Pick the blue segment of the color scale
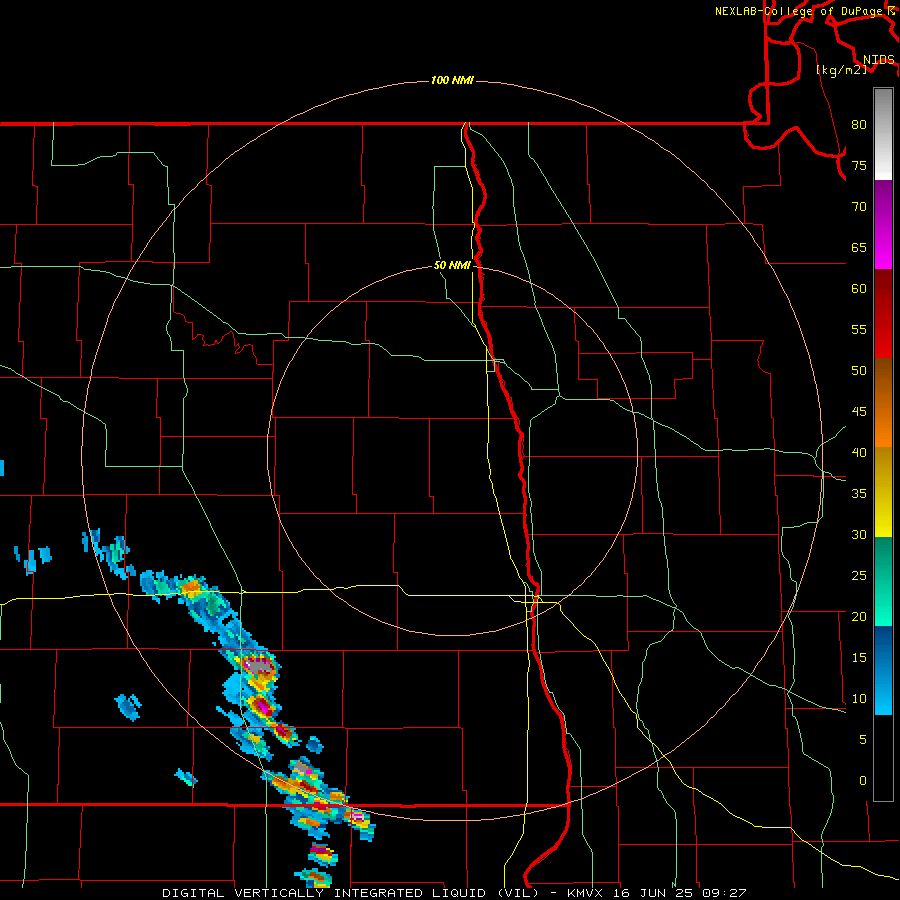 click(x=883, y=670)
